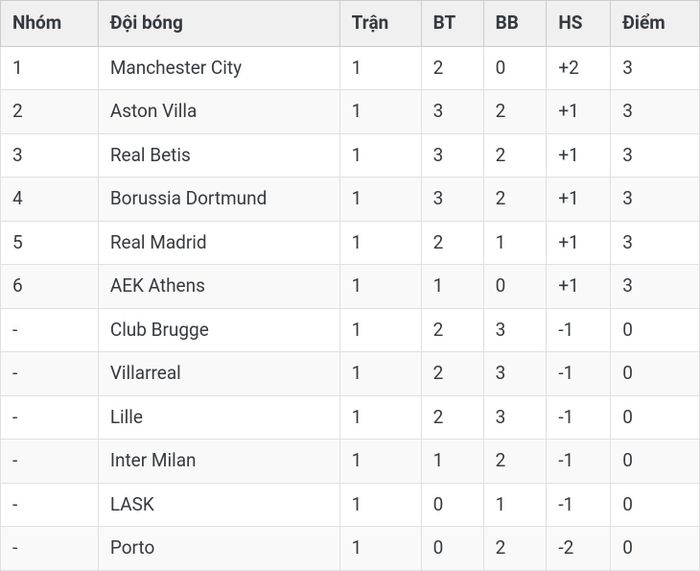Select the Trận column header
This screenshot has height=571, width=700.
coord(370,23)
